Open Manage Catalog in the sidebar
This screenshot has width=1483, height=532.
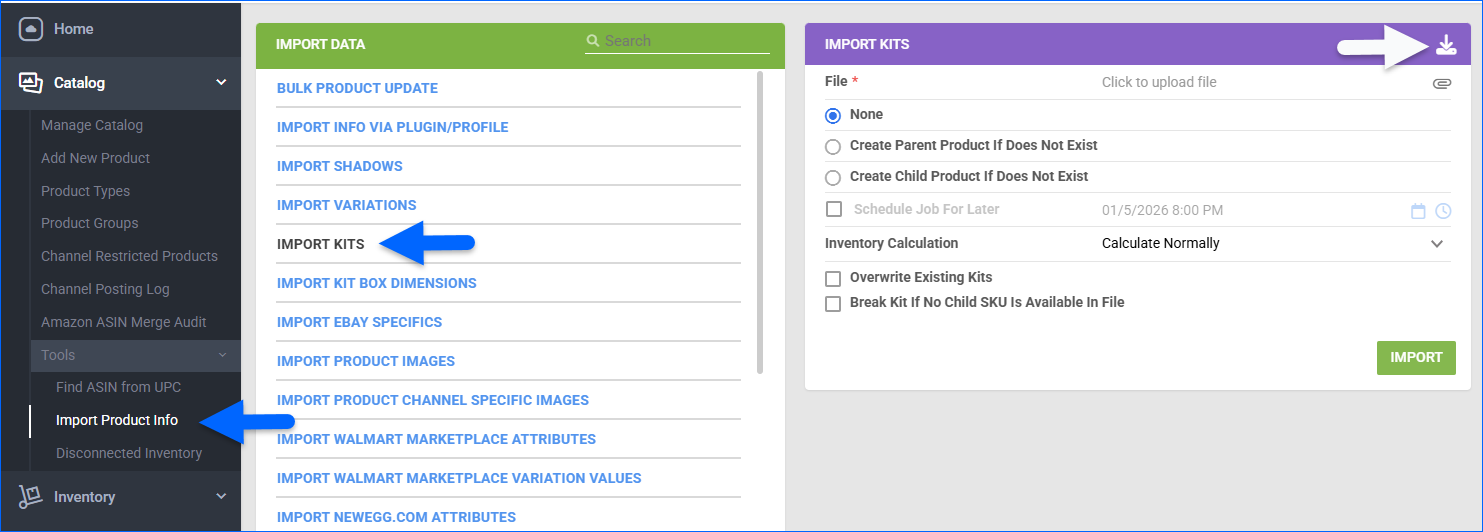point(92,125)
